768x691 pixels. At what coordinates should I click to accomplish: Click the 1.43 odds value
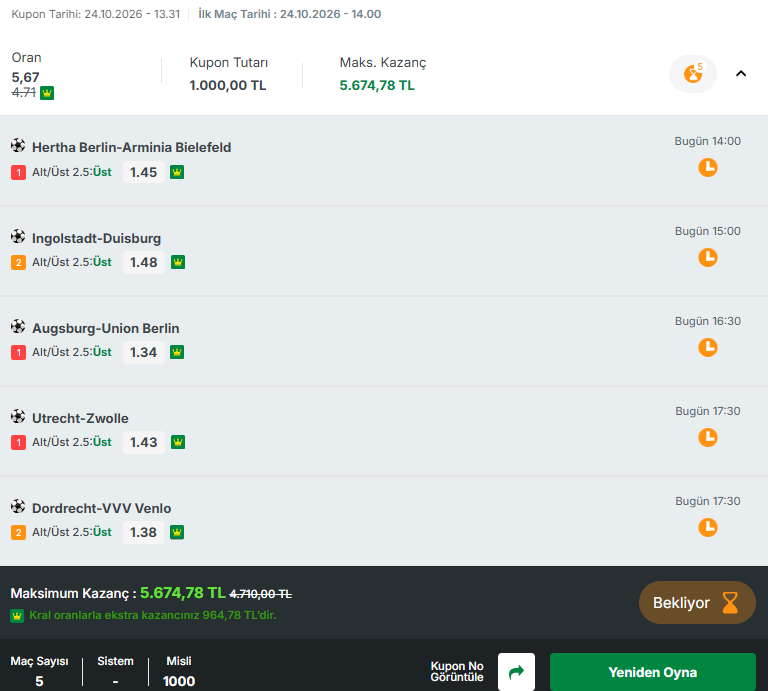pyautogui.click(x=144, y=442)
